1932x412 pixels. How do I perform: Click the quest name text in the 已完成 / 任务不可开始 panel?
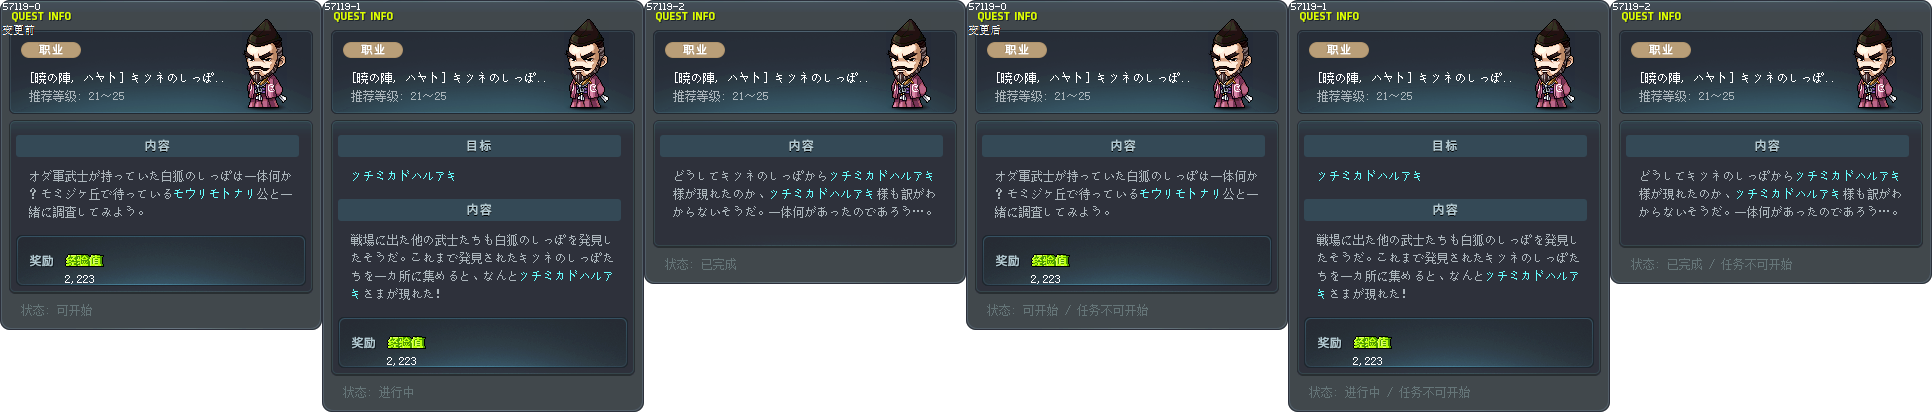coord(1736,78)
